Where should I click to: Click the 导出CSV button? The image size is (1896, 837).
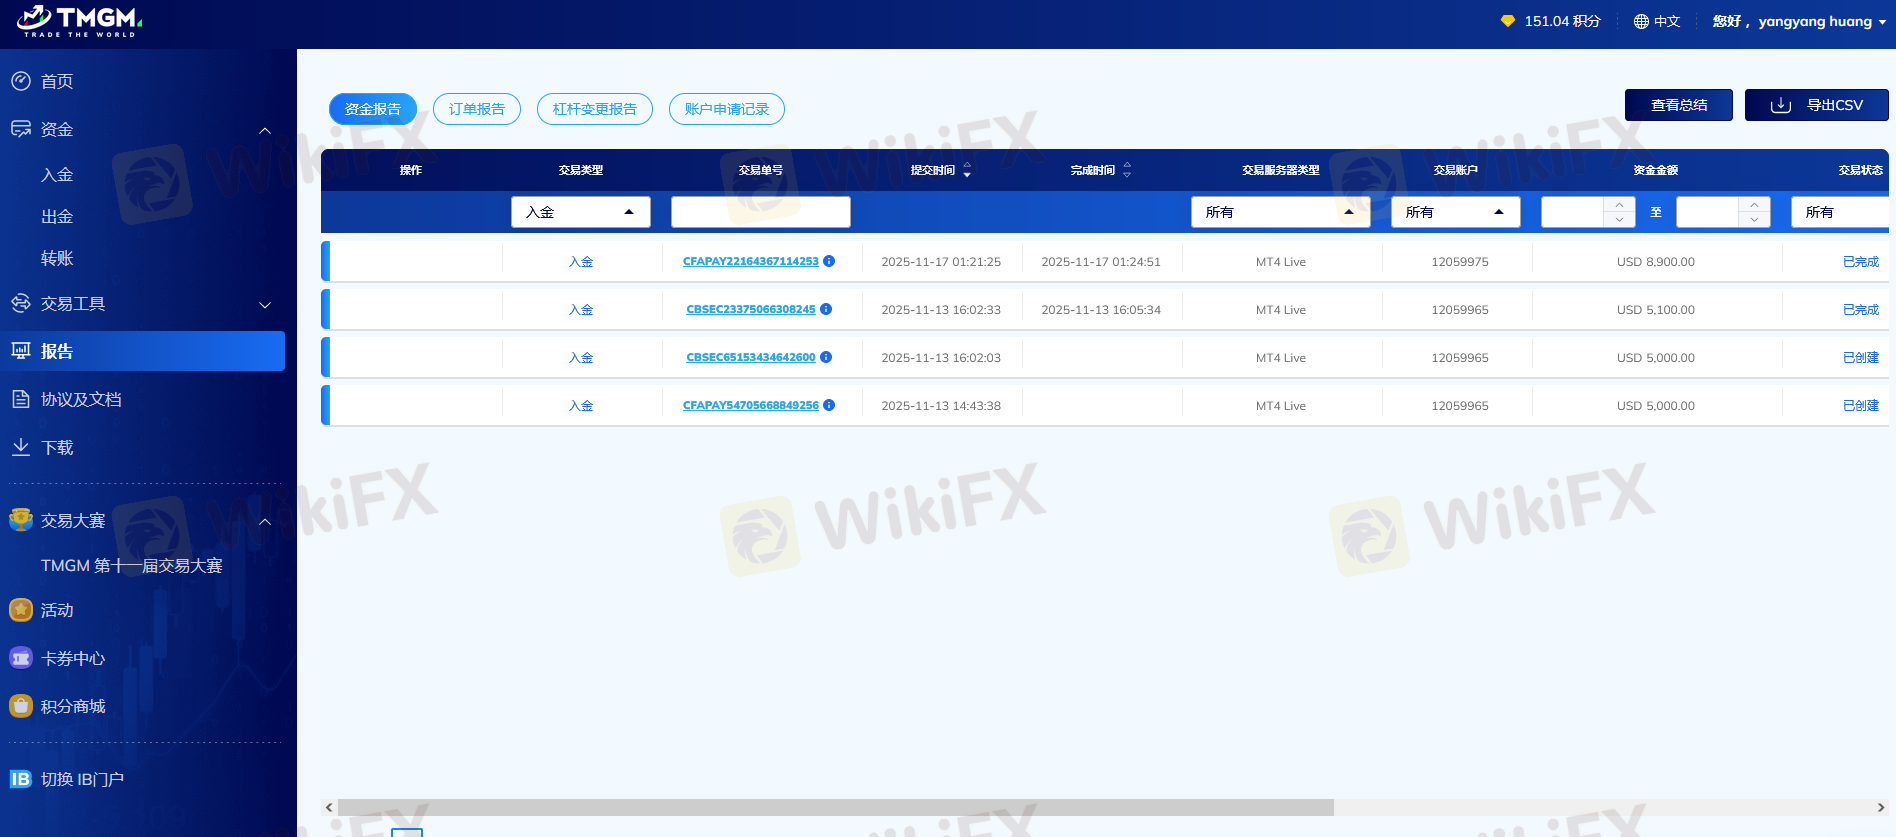pyautogui.click(x=1816, y=105)
